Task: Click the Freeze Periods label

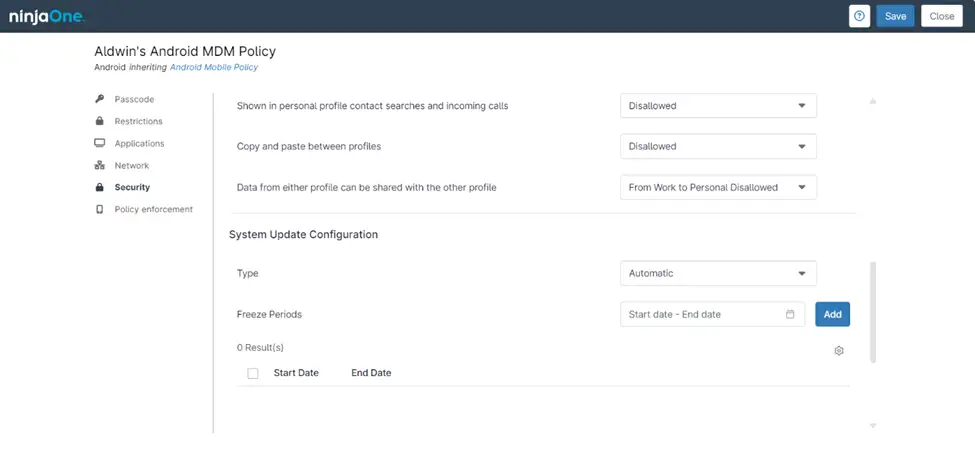Action: click(x=269, y=314)
